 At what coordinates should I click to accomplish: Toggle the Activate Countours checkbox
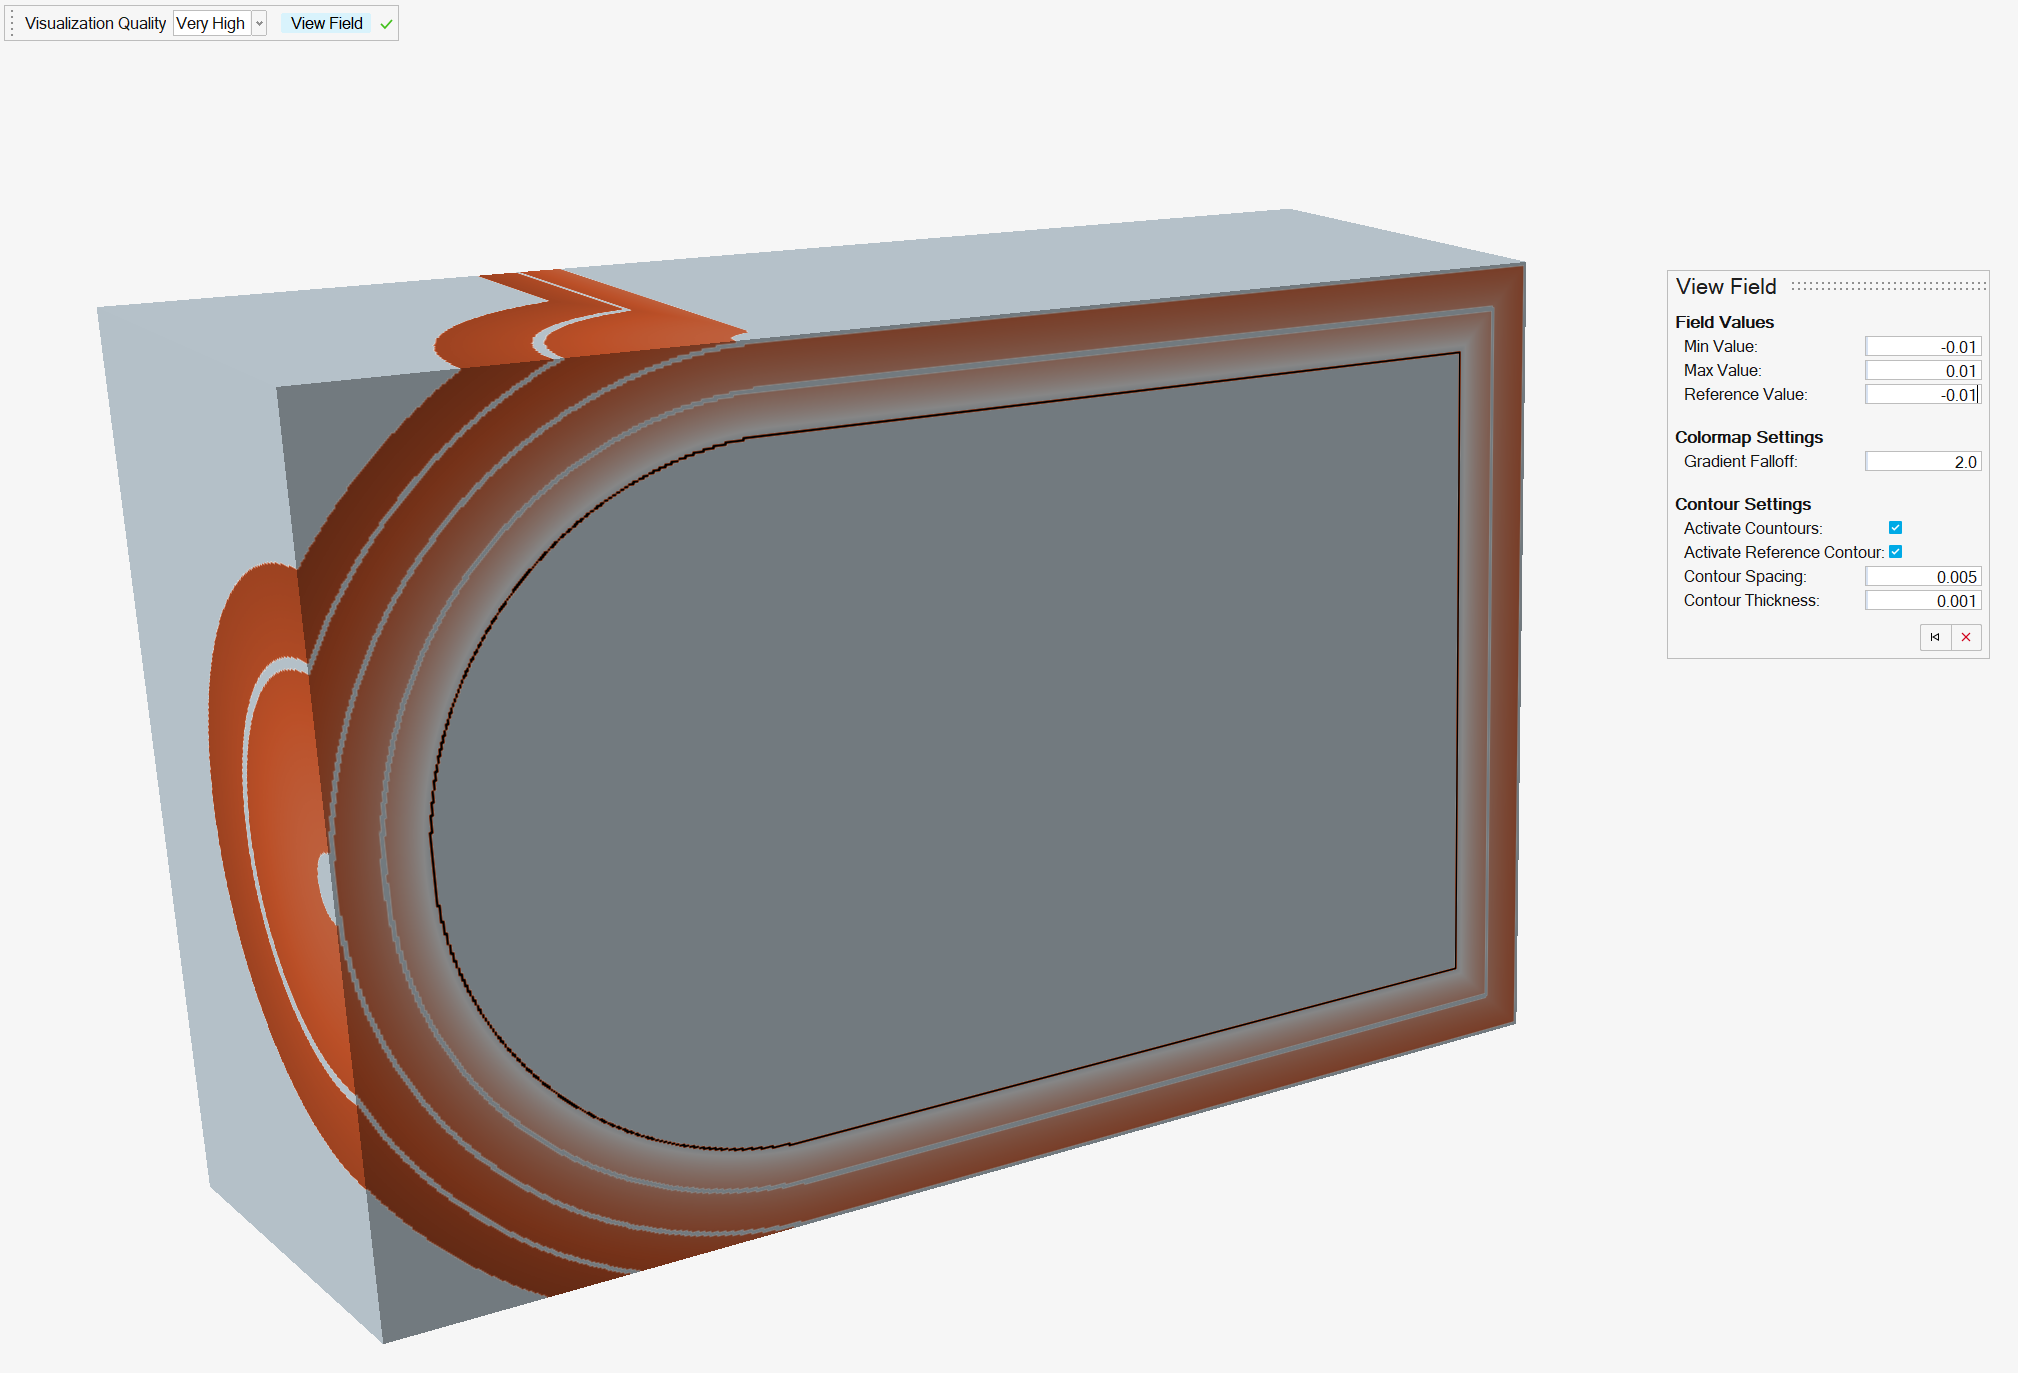tap(1895, 528)
